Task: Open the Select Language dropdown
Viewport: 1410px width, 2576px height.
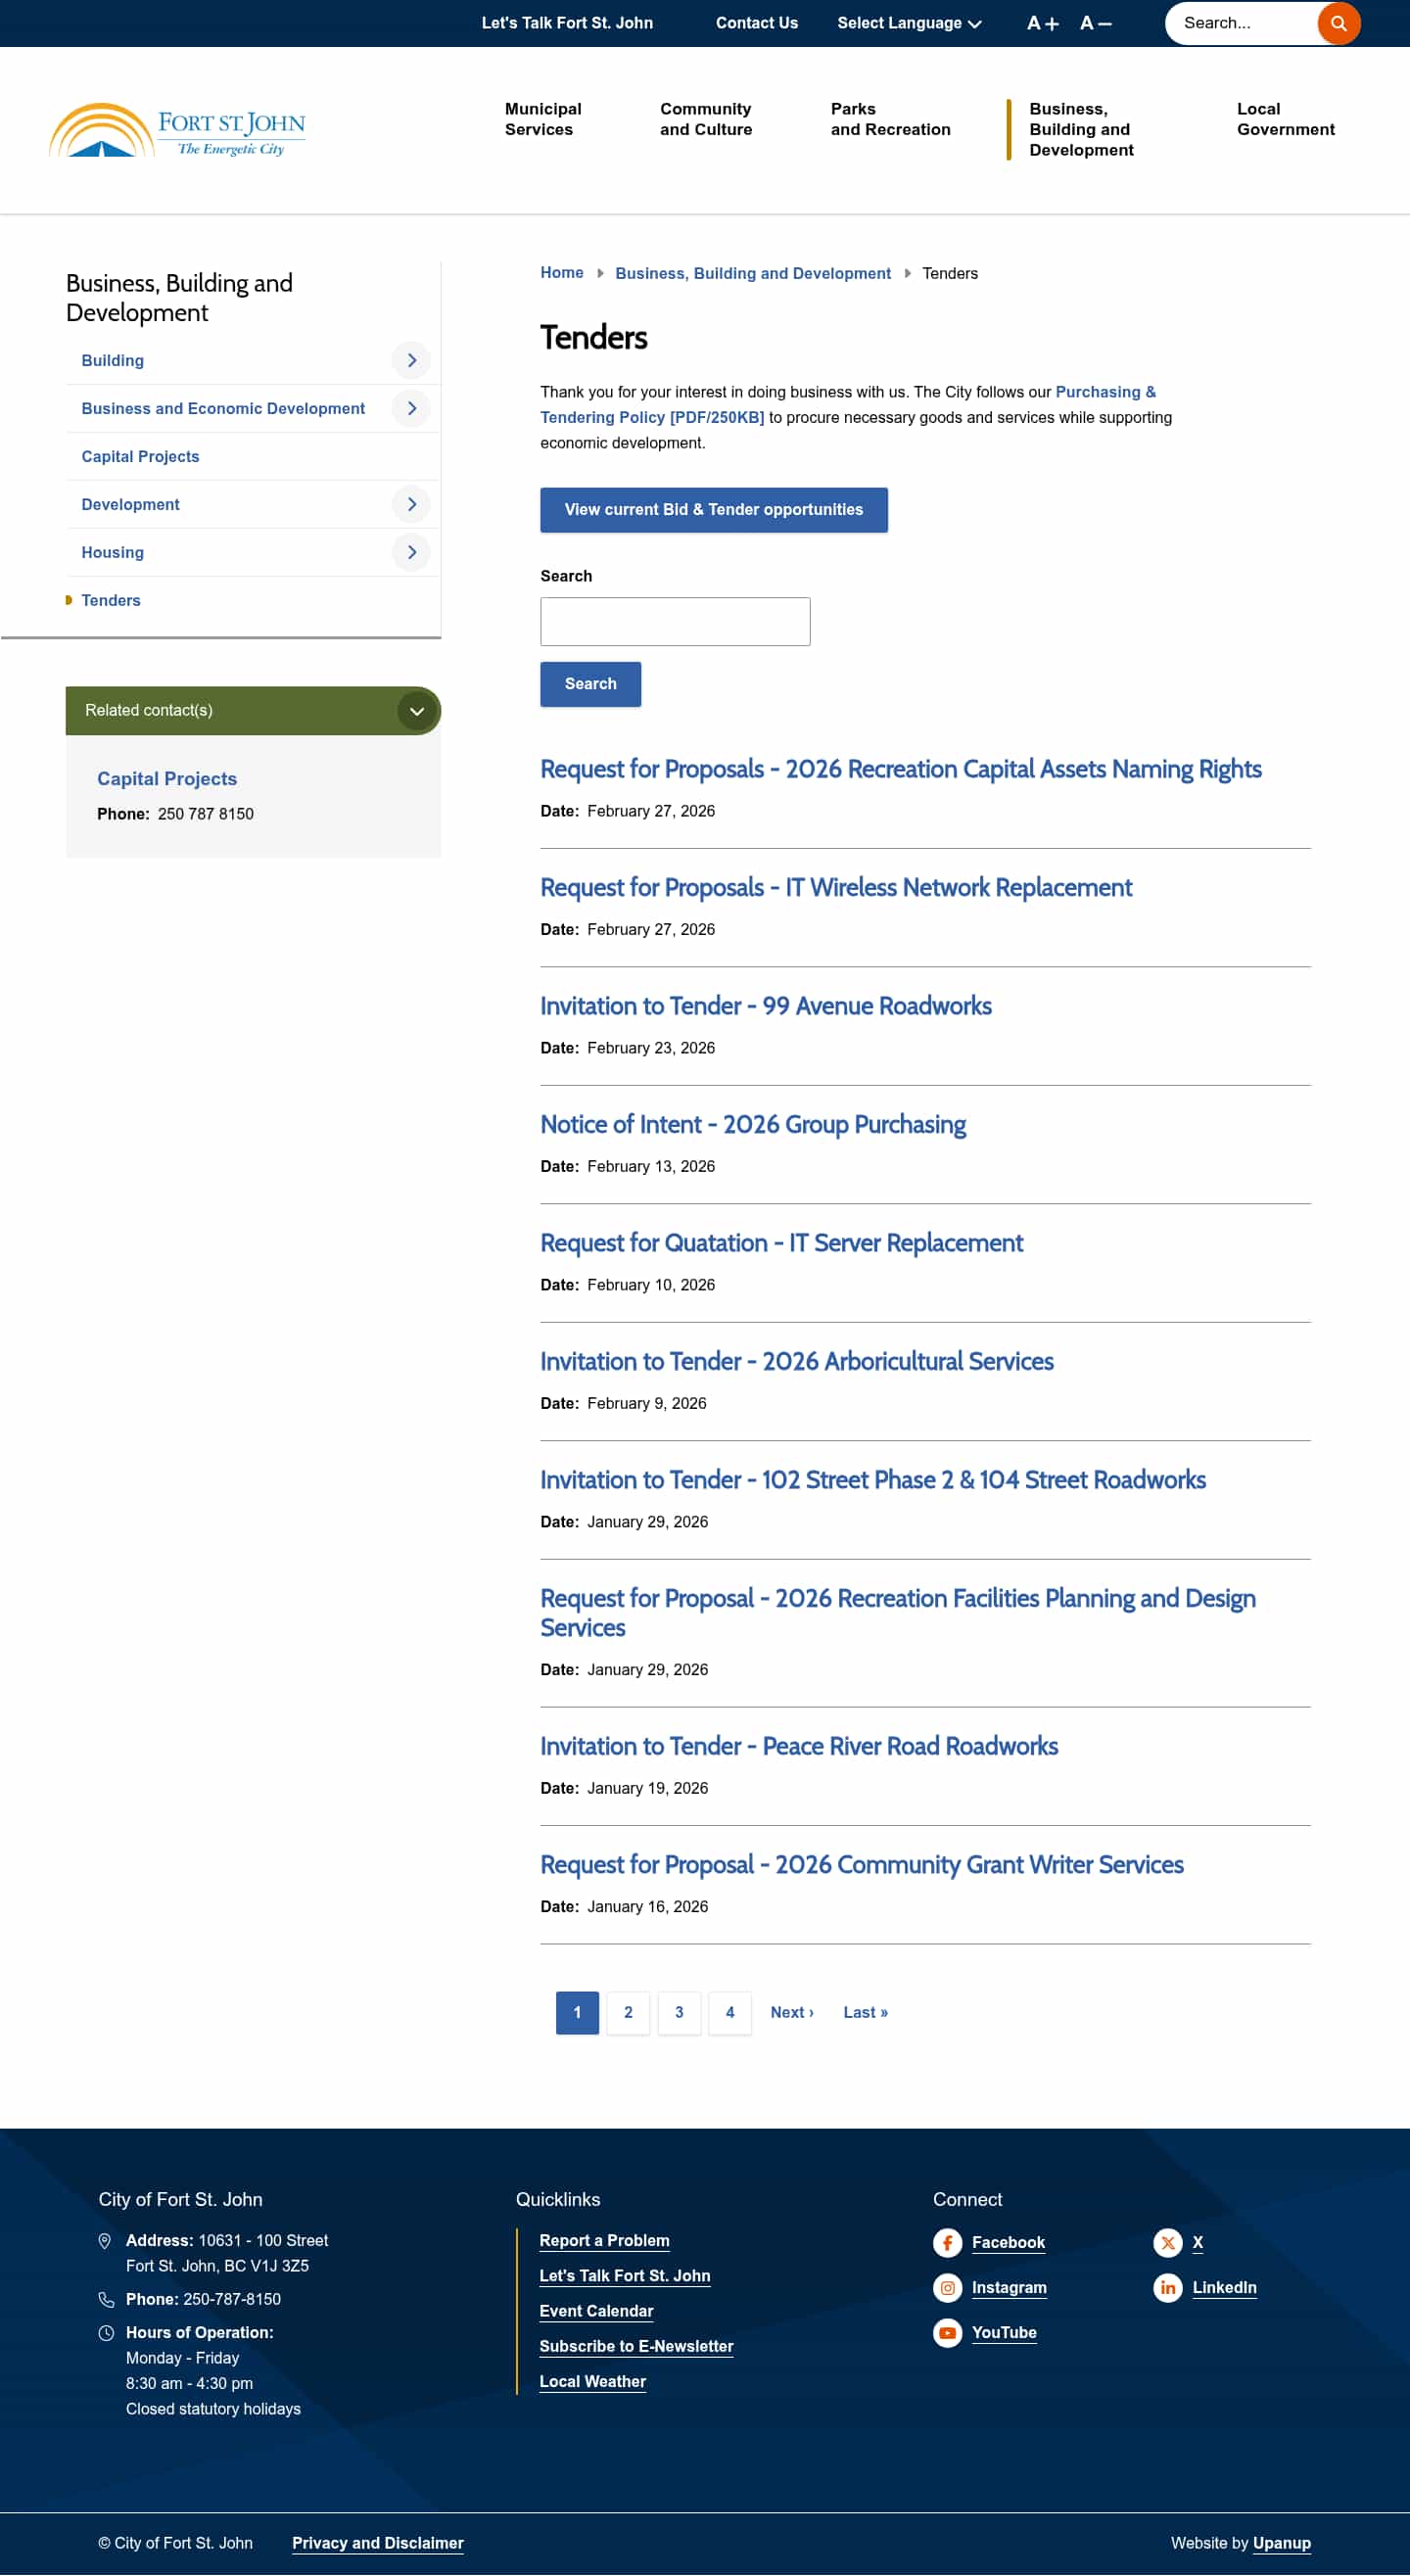Action: coord(909,23)
